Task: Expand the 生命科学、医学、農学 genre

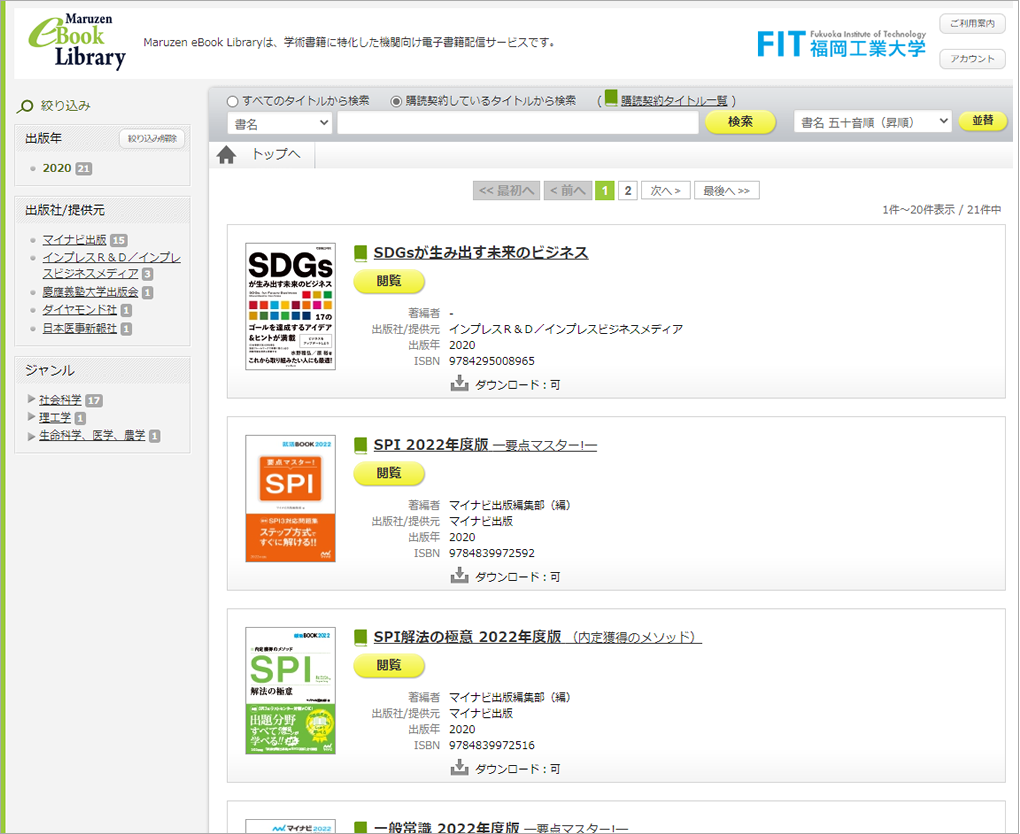Action: [x=31, y=435]
